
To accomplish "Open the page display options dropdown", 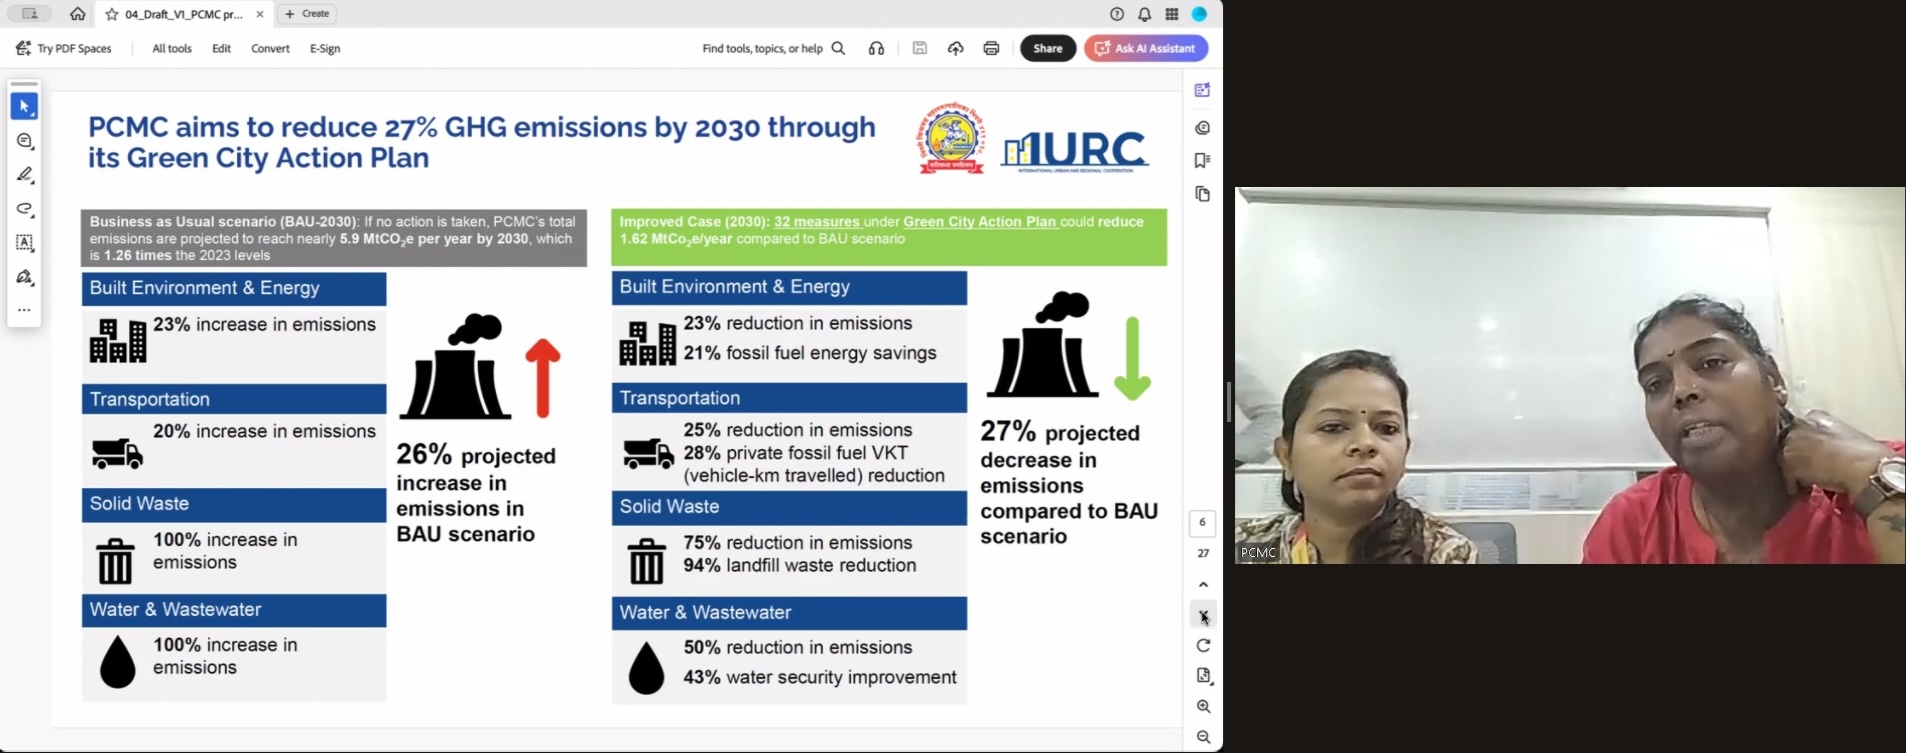I will [x=1203, y=676].
